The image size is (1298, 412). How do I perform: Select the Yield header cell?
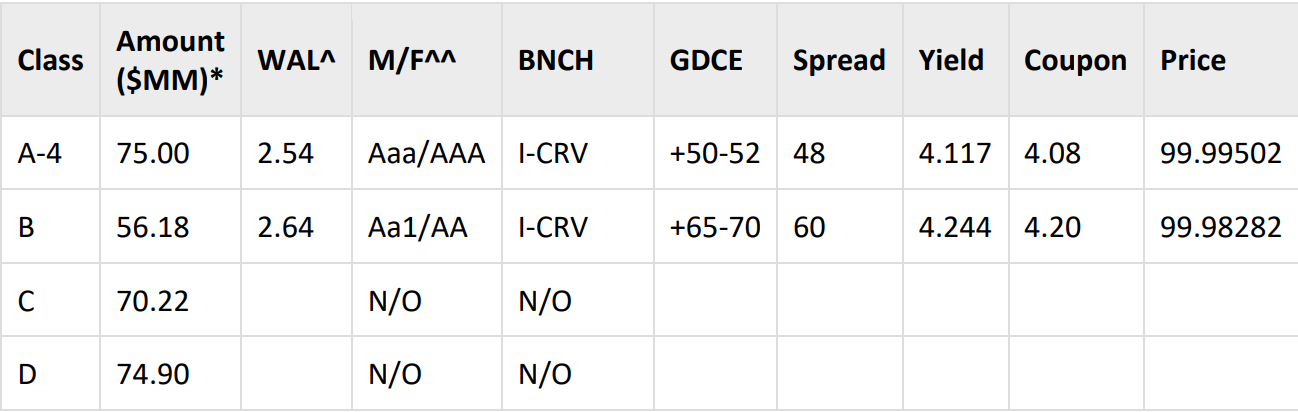coord(951,60)
